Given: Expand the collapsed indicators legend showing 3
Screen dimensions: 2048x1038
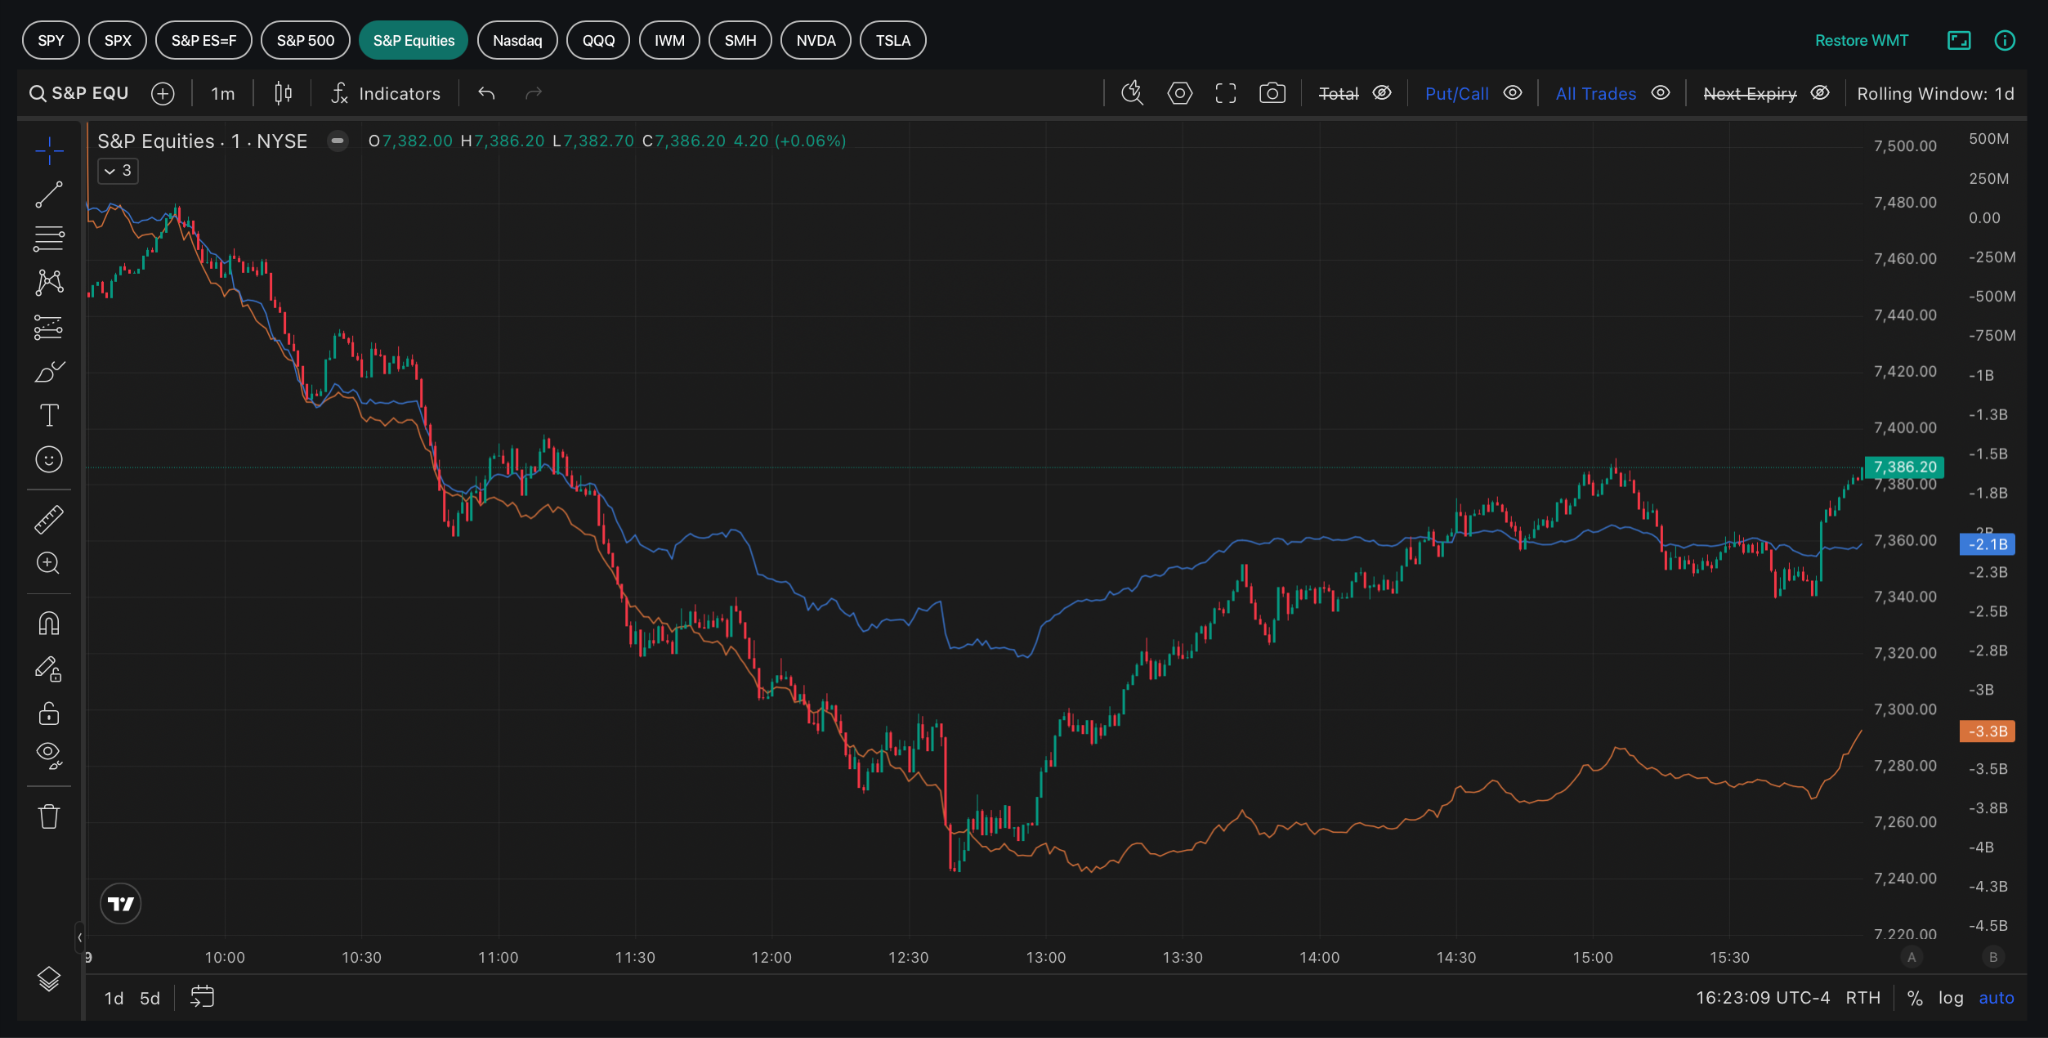Looking at the screenshot, I should [118, 171].
